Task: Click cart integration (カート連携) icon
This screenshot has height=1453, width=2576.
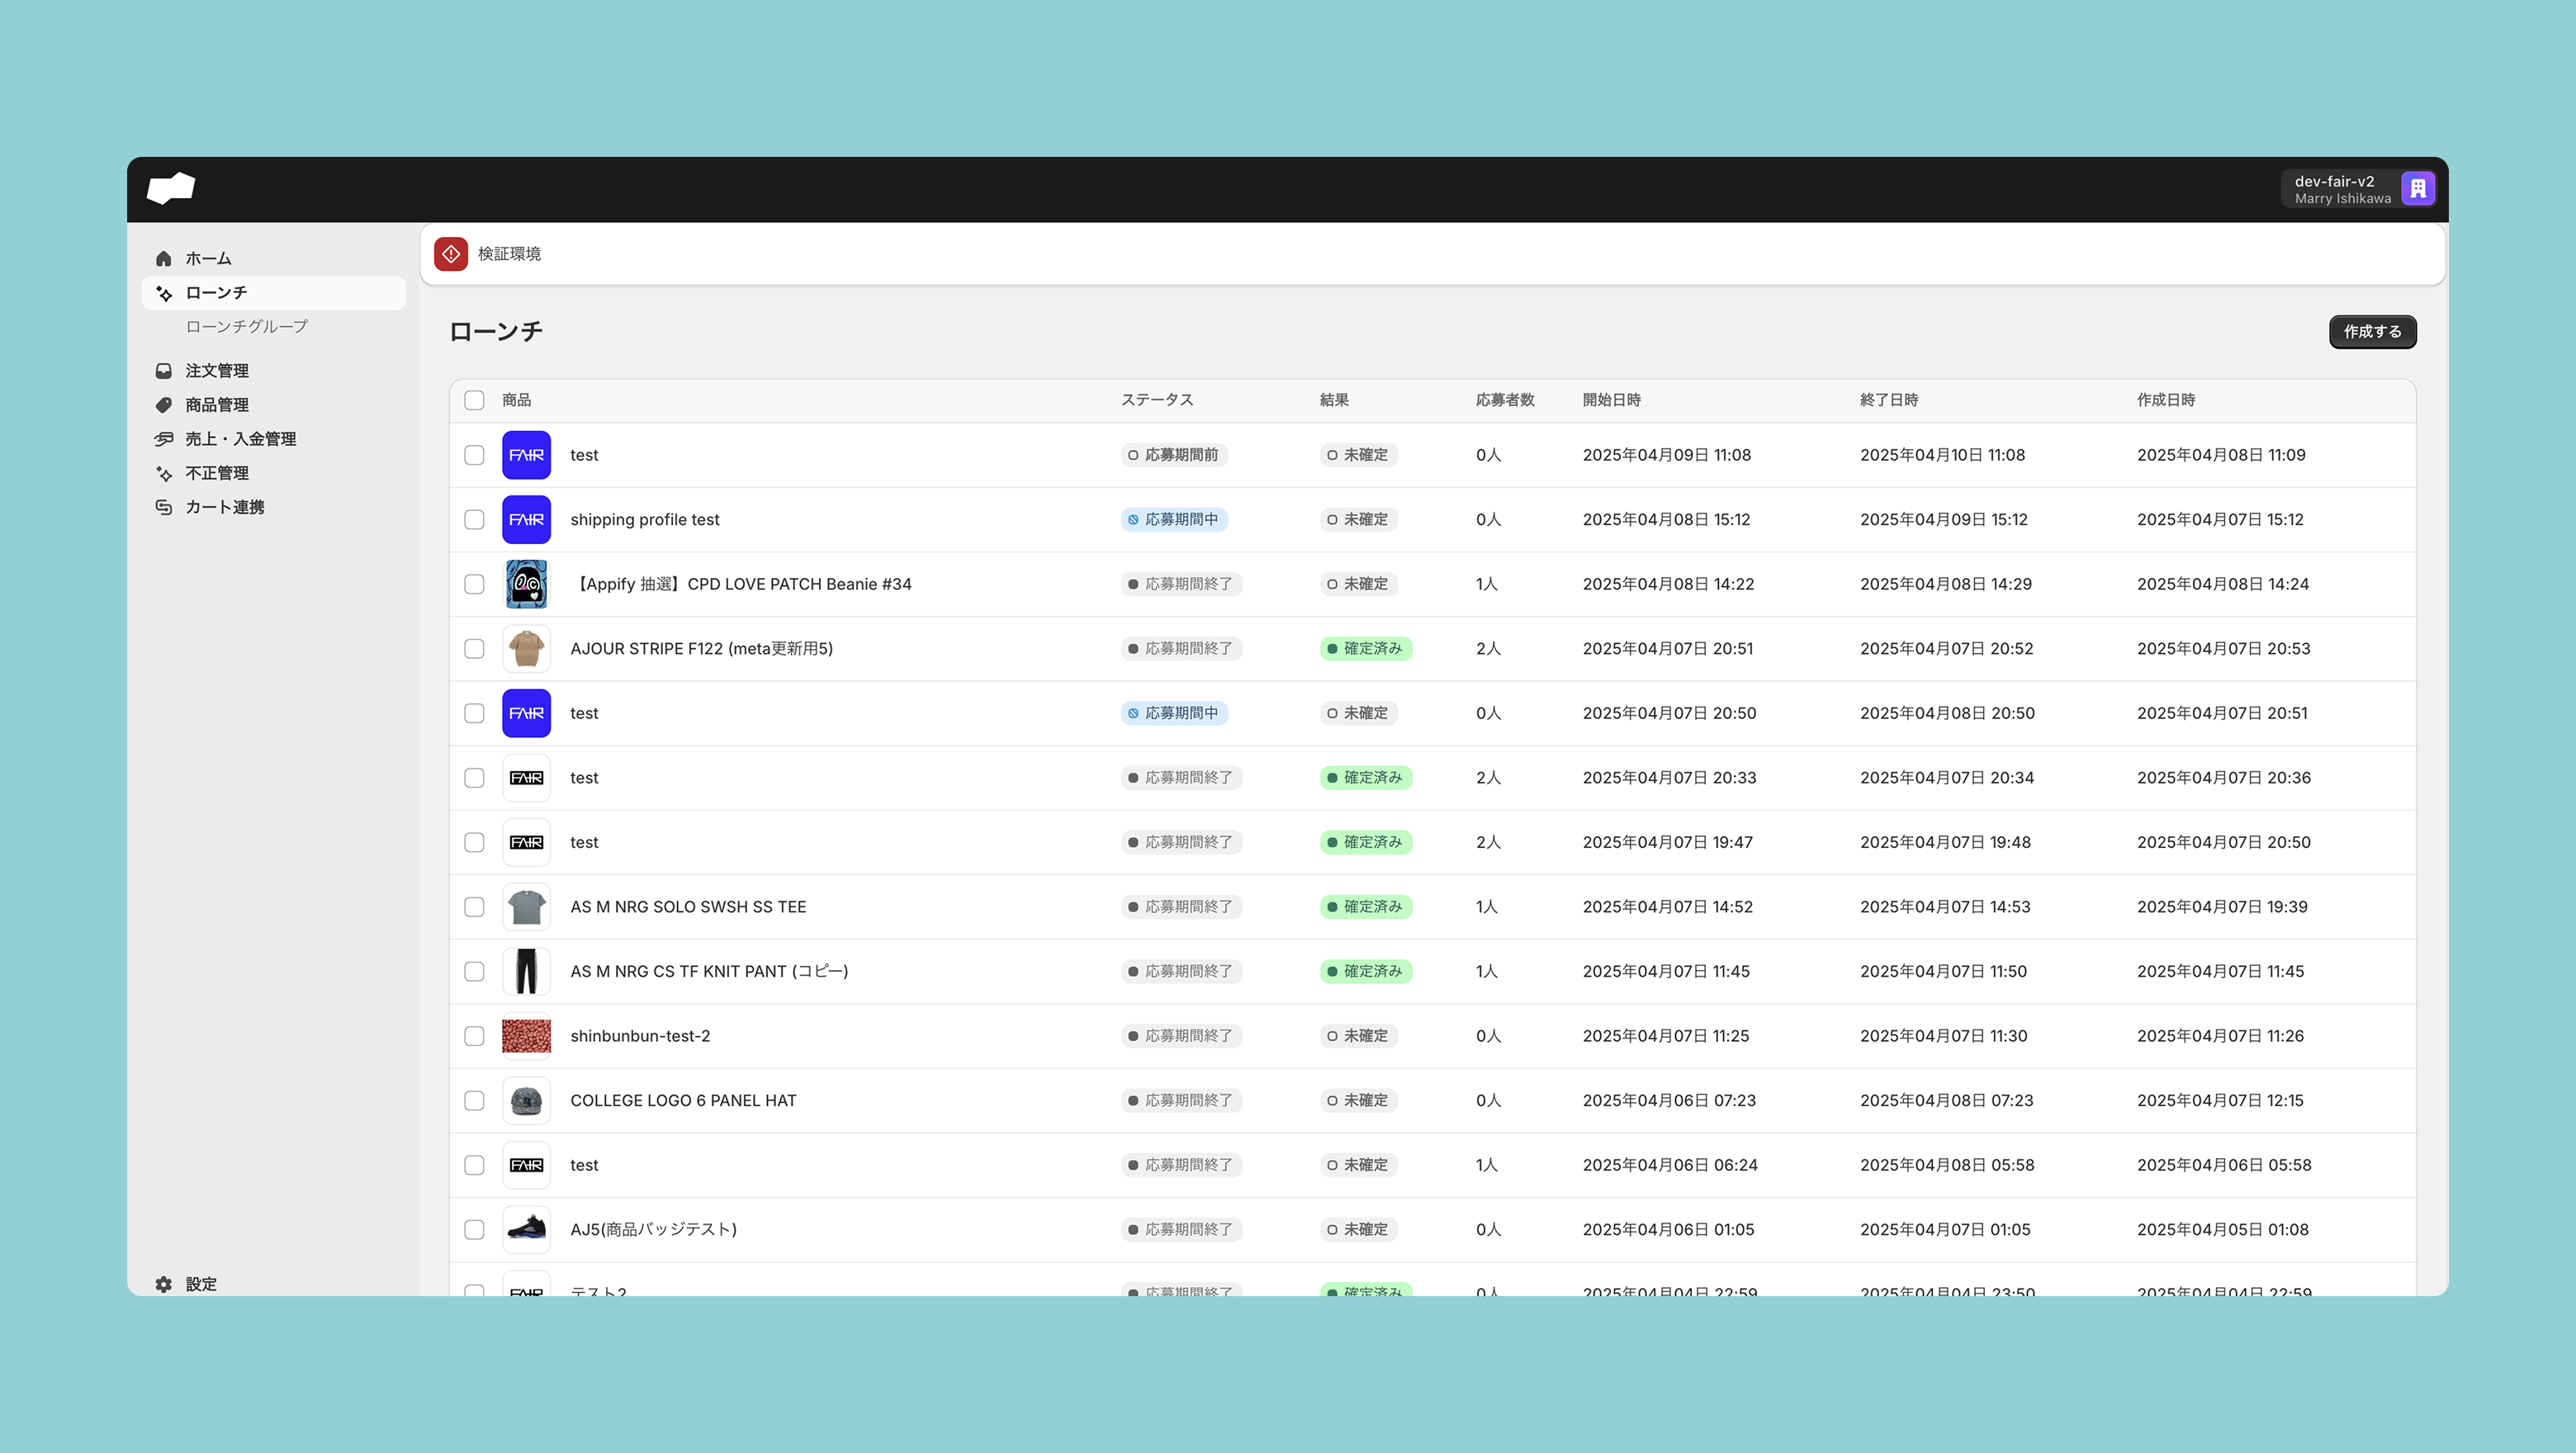Action: click(164, 507)
